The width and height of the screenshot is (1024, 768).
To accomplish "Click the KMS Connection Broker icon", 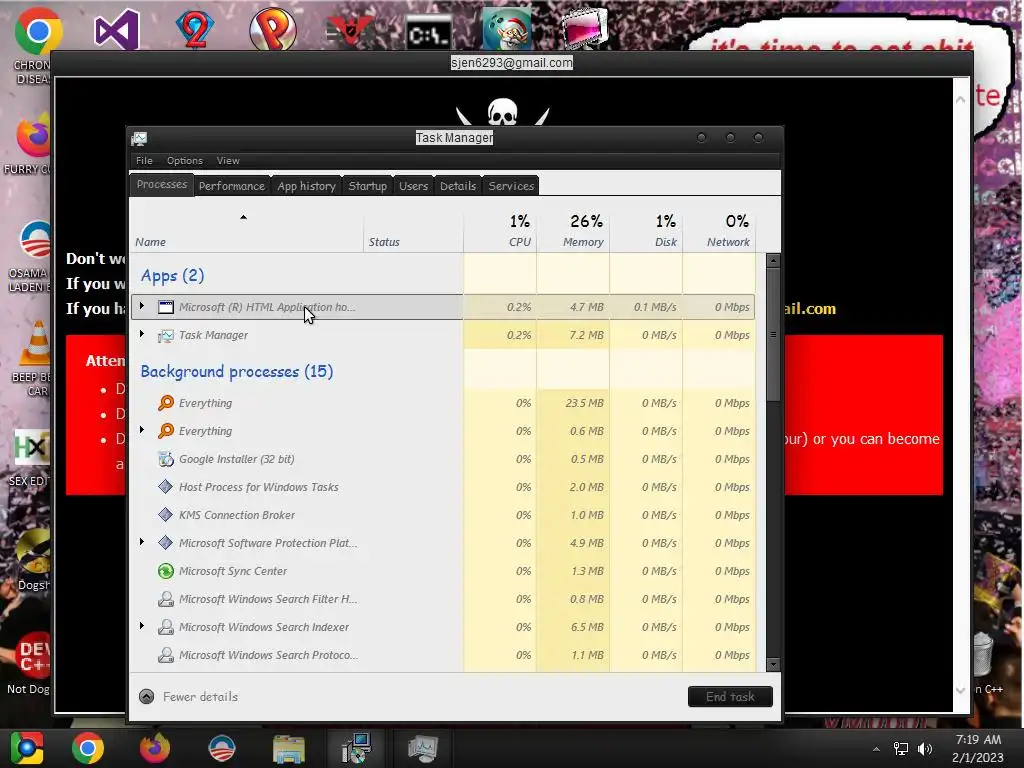I will pyautogui.click(x=166, y=515).
